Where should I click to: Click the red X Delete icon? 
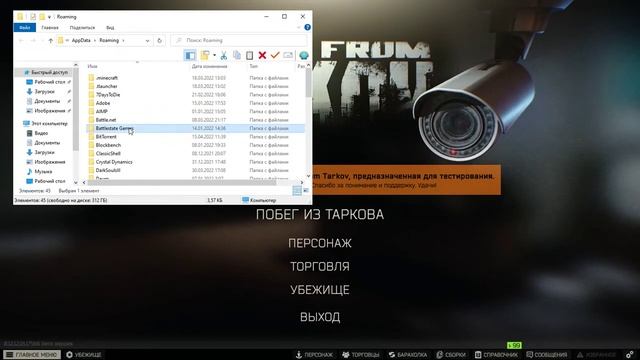click(x=262, y=55)
